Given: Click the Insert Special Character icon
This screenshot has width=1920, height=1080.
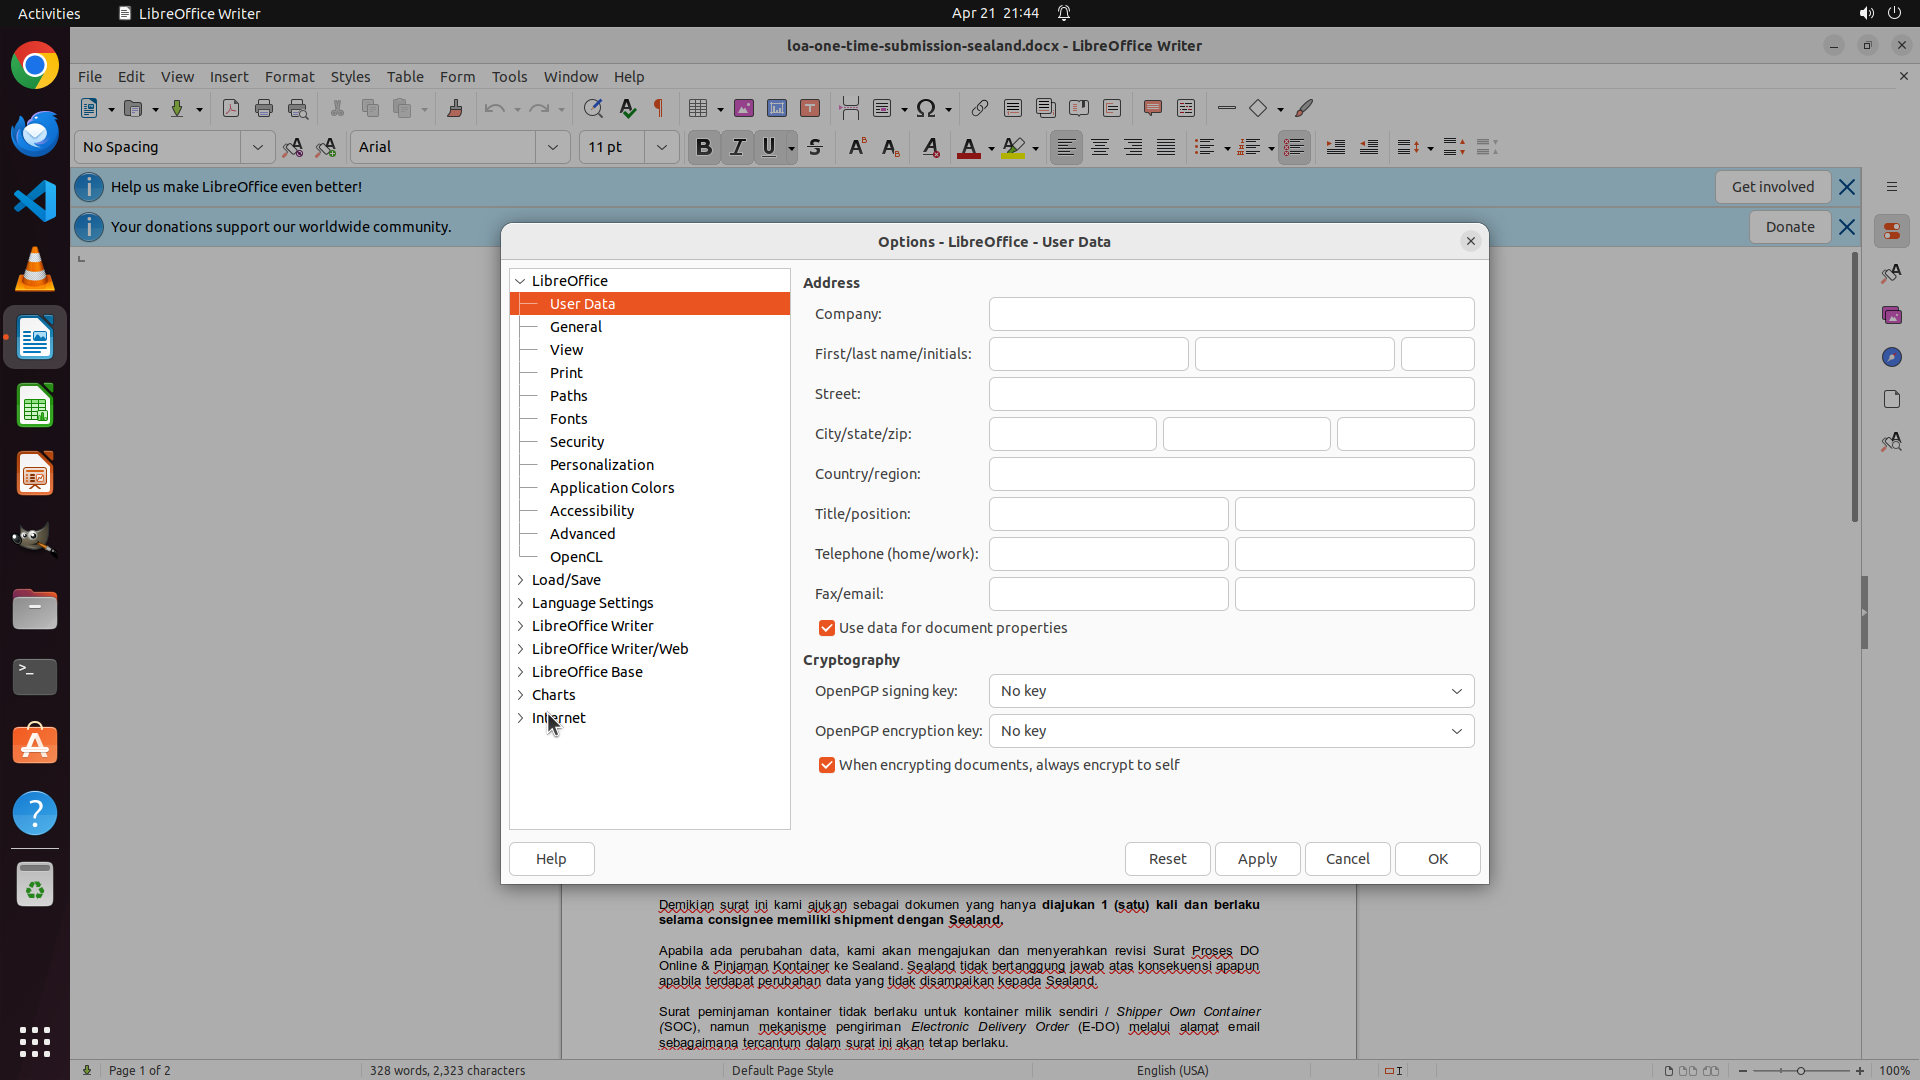Looking at the screenshot, I should coord(926,108).
